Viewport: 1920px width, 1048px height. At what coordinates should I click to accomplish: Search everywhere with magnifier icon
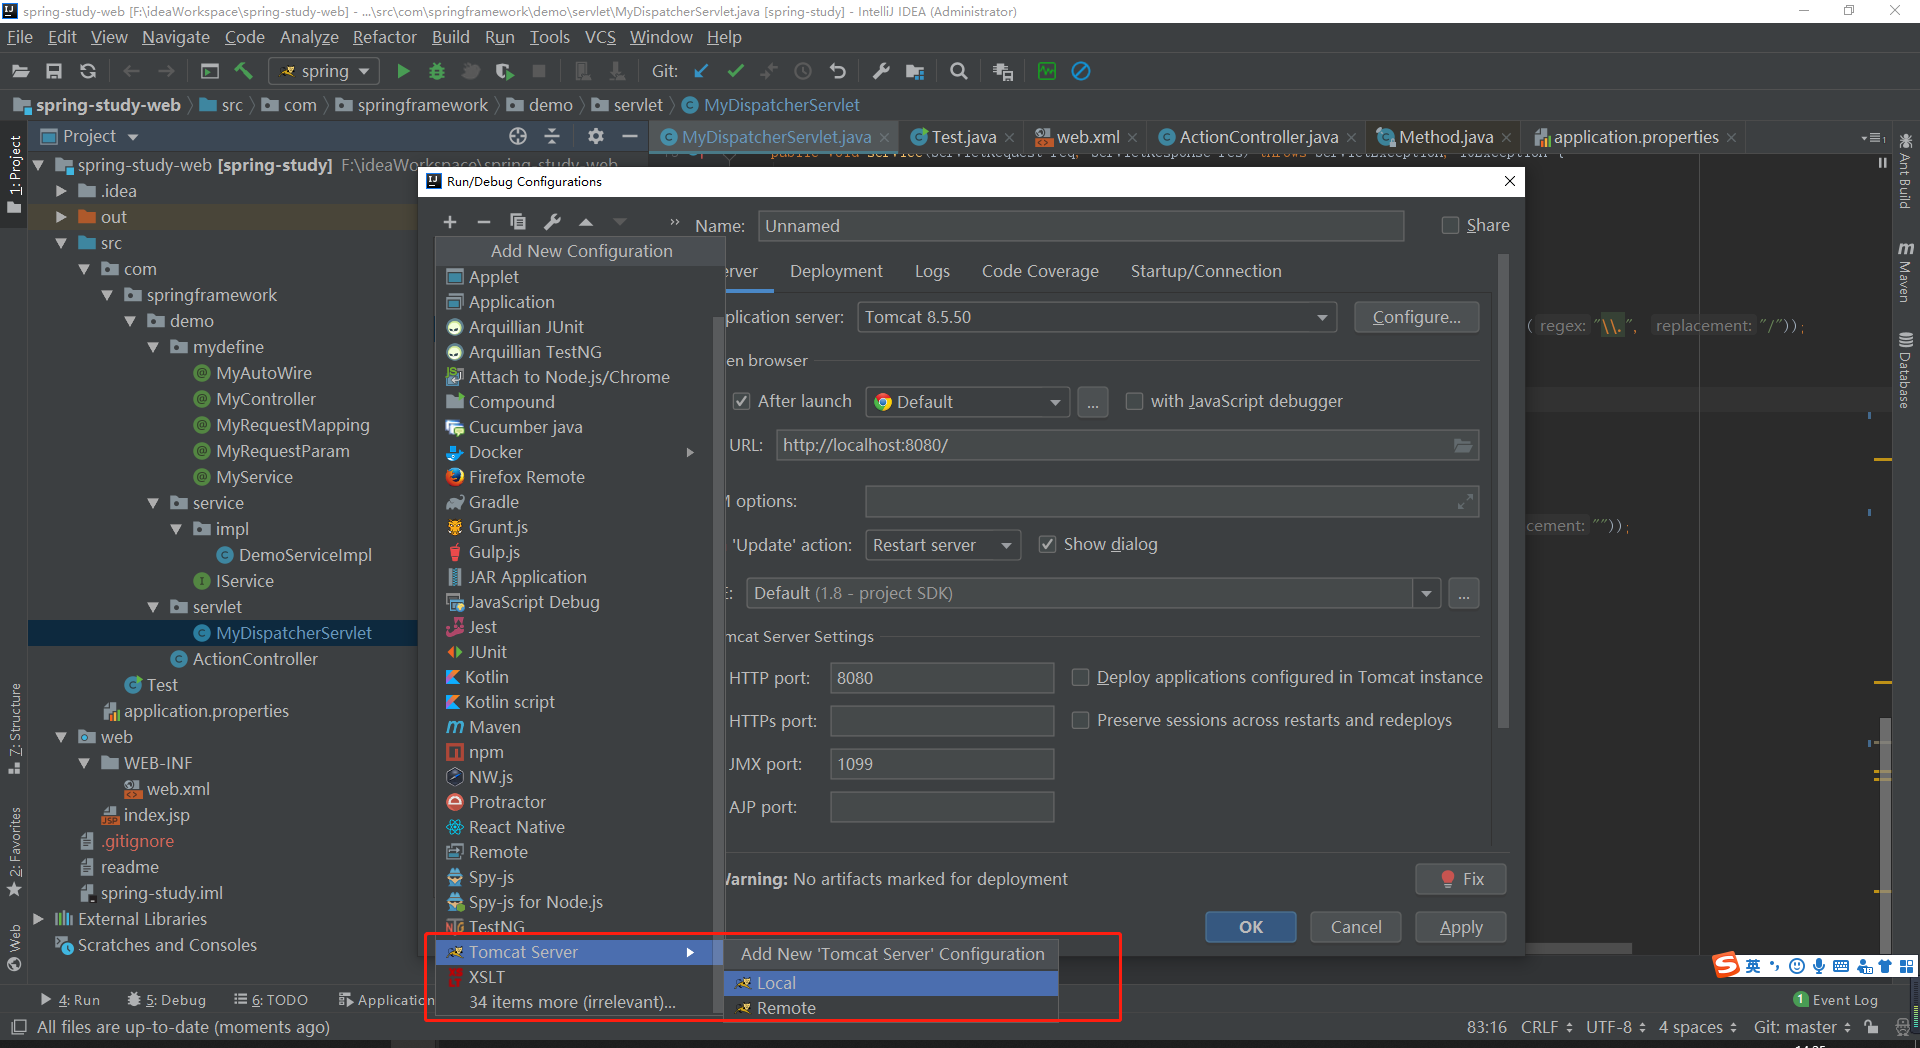tap(959, 71)
